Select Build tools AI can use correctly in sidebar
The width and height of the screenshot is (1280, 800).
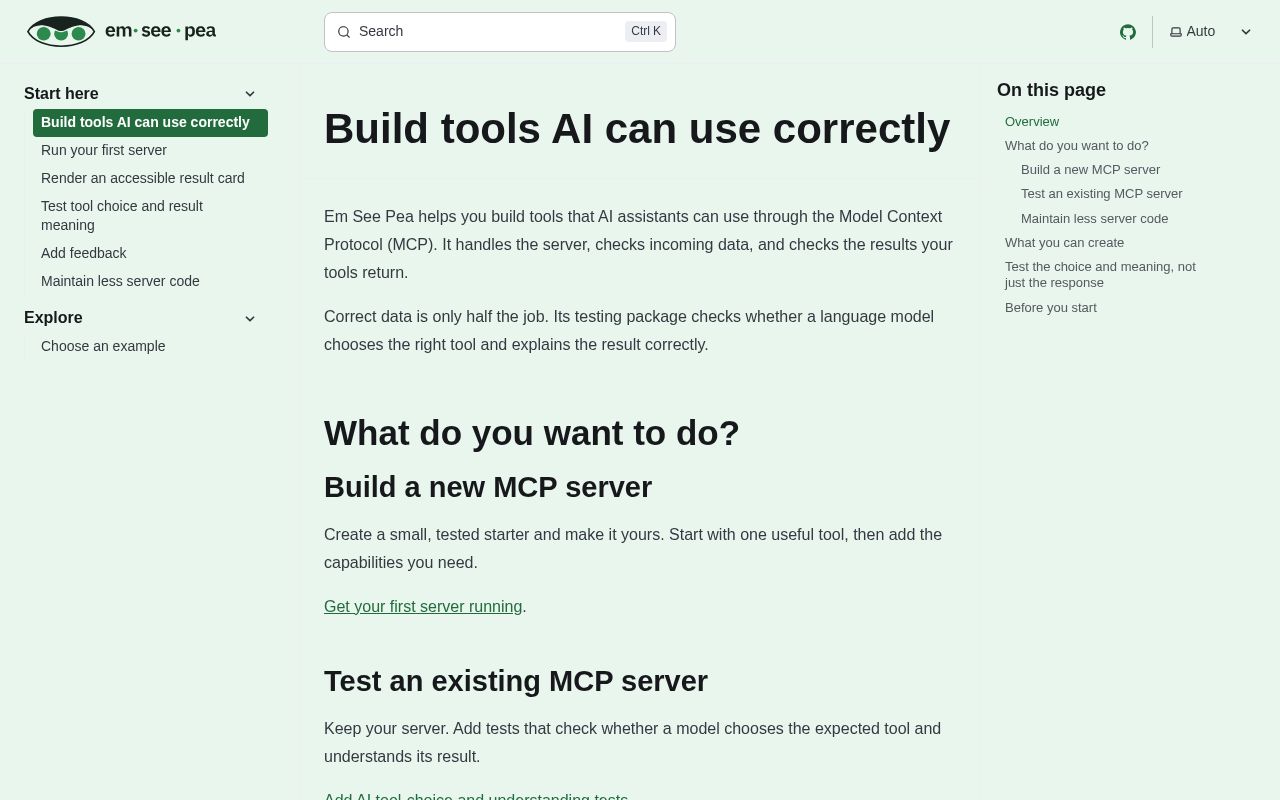(x=150, y=123)
